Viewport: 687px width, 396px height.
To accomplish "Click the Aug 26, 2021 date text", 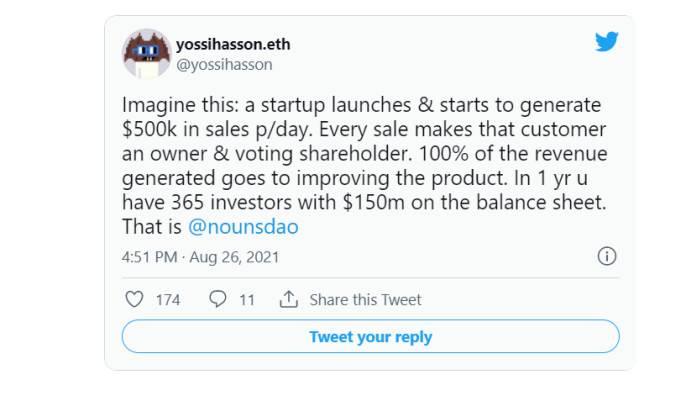I will 234,257.
